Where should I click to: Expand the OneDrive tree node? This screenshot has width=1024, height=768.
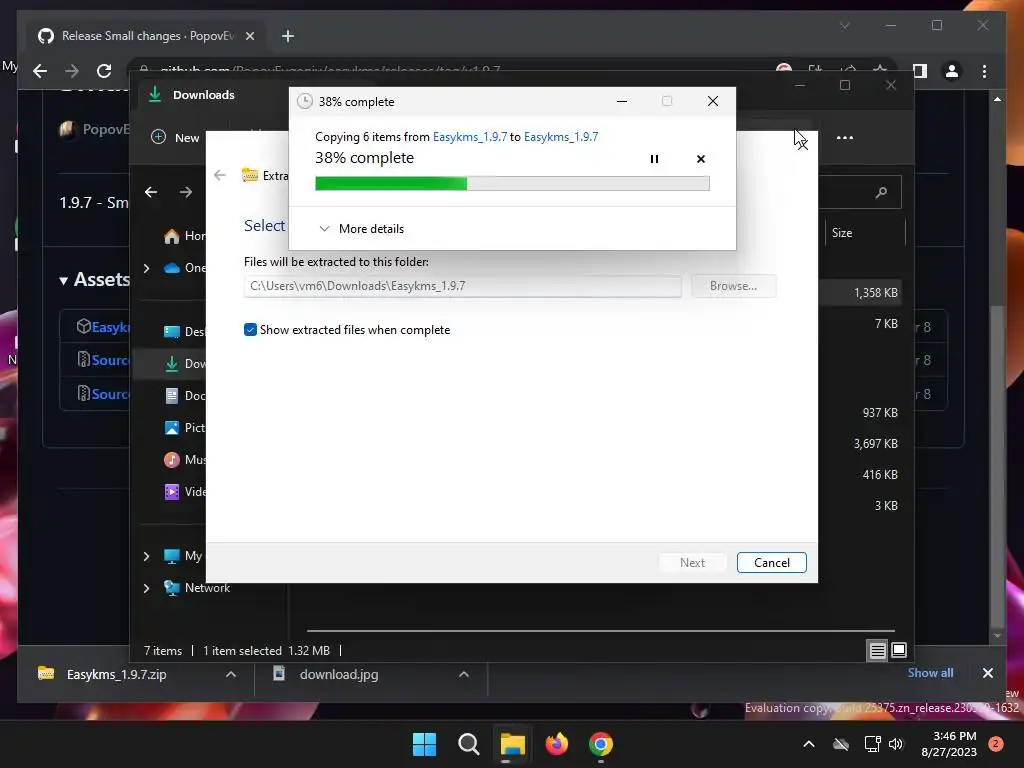pyautogui.click(x=146, y=268)
